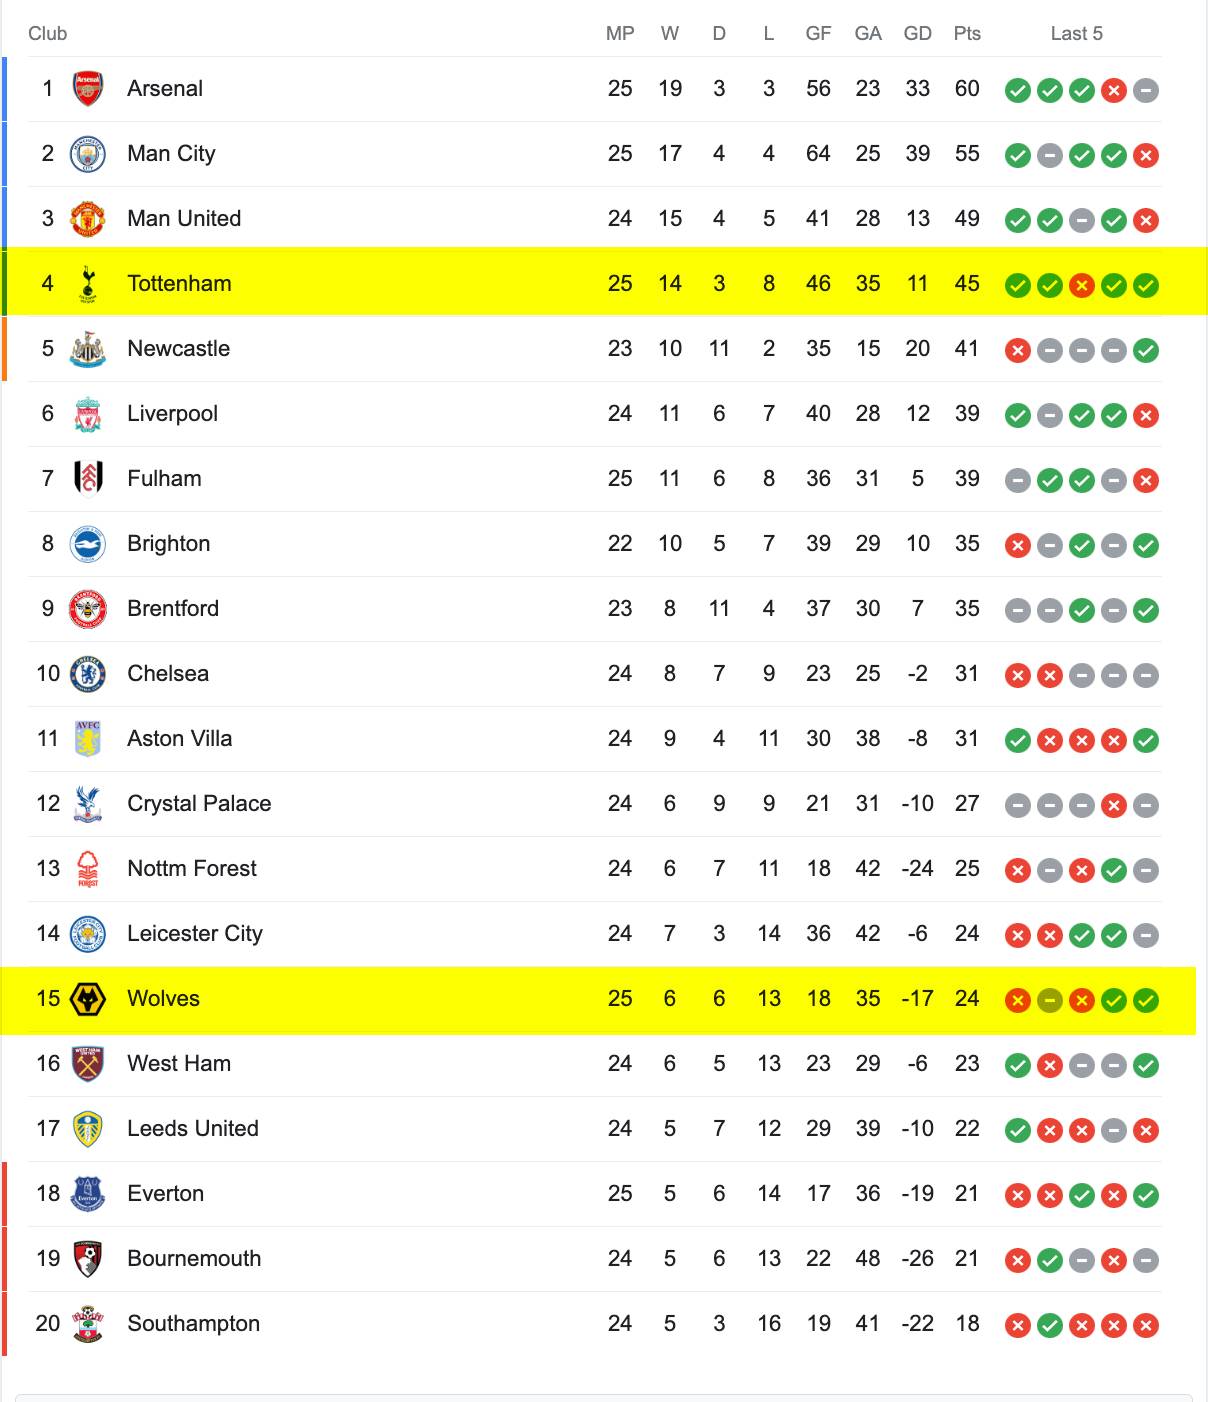The width and height of the screenshot is (1208, 1402).
Task: Click the Last 5 column header
Action: click(1076, 34)
